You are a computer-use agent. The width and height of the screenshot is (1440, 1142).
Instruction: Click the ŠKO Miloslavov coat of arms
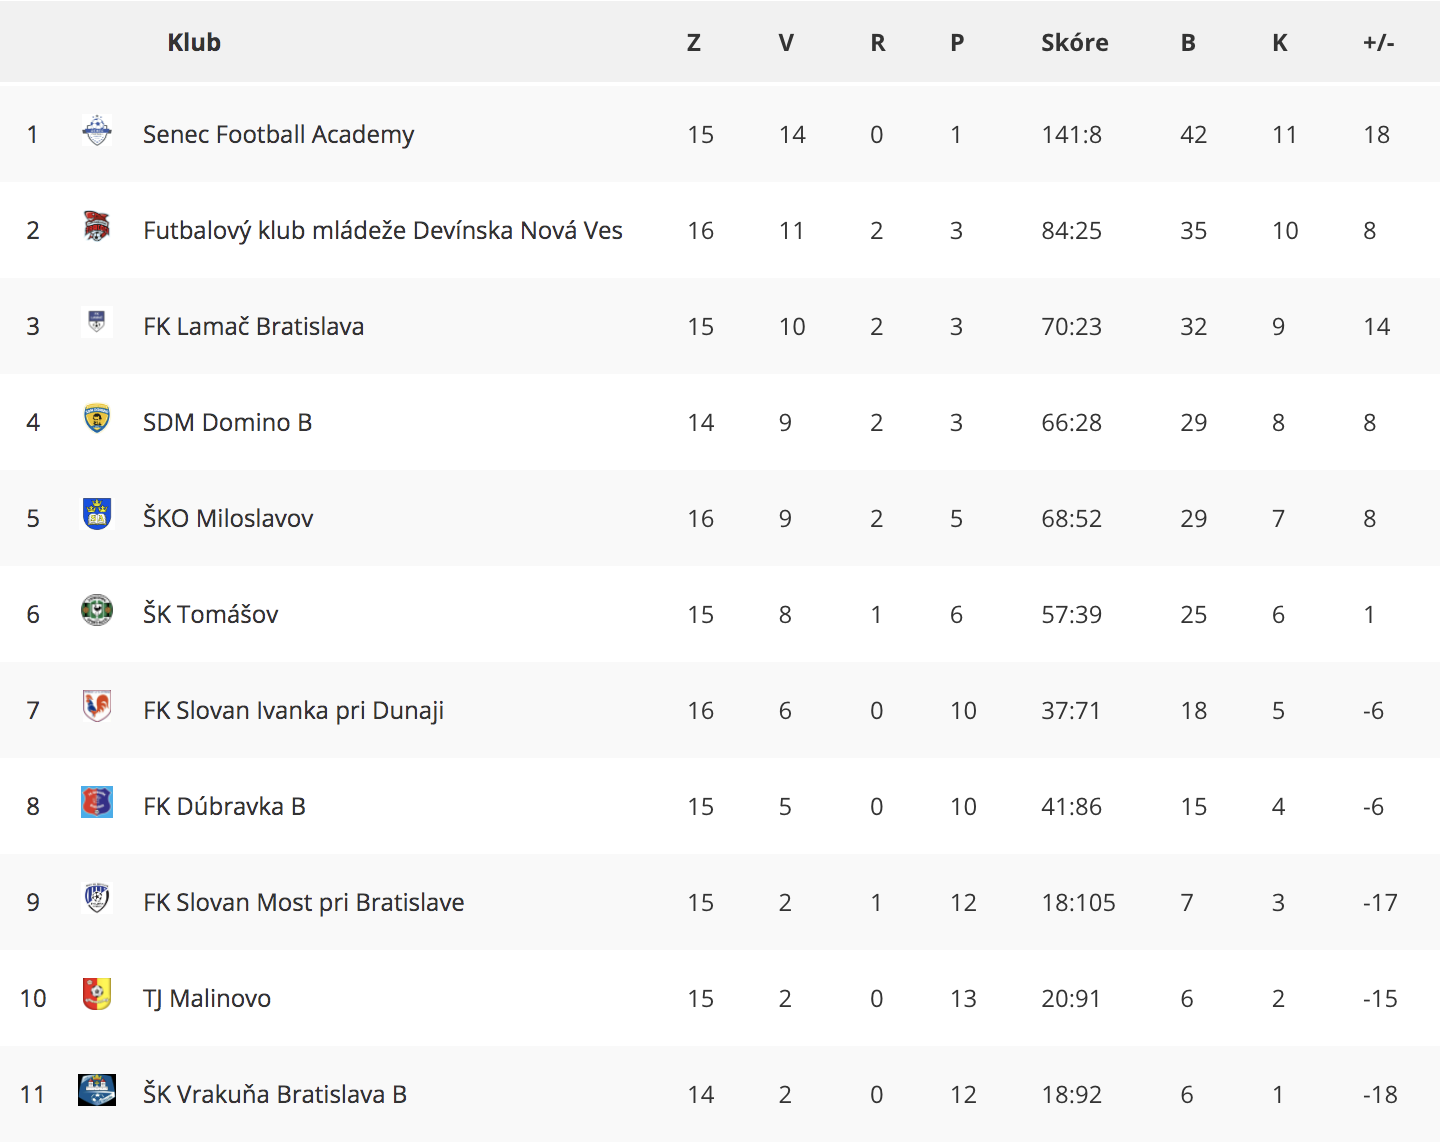97,514
